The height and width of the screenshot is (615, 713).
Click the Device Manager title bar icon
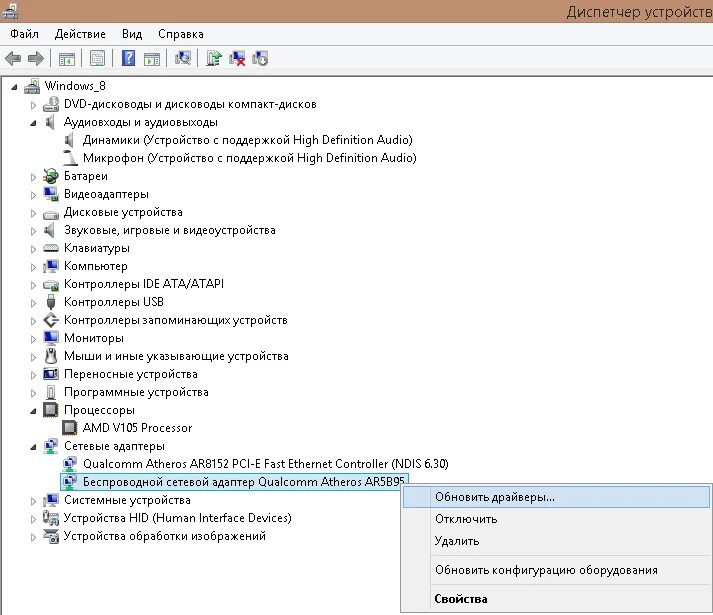(x=9, y=11)
